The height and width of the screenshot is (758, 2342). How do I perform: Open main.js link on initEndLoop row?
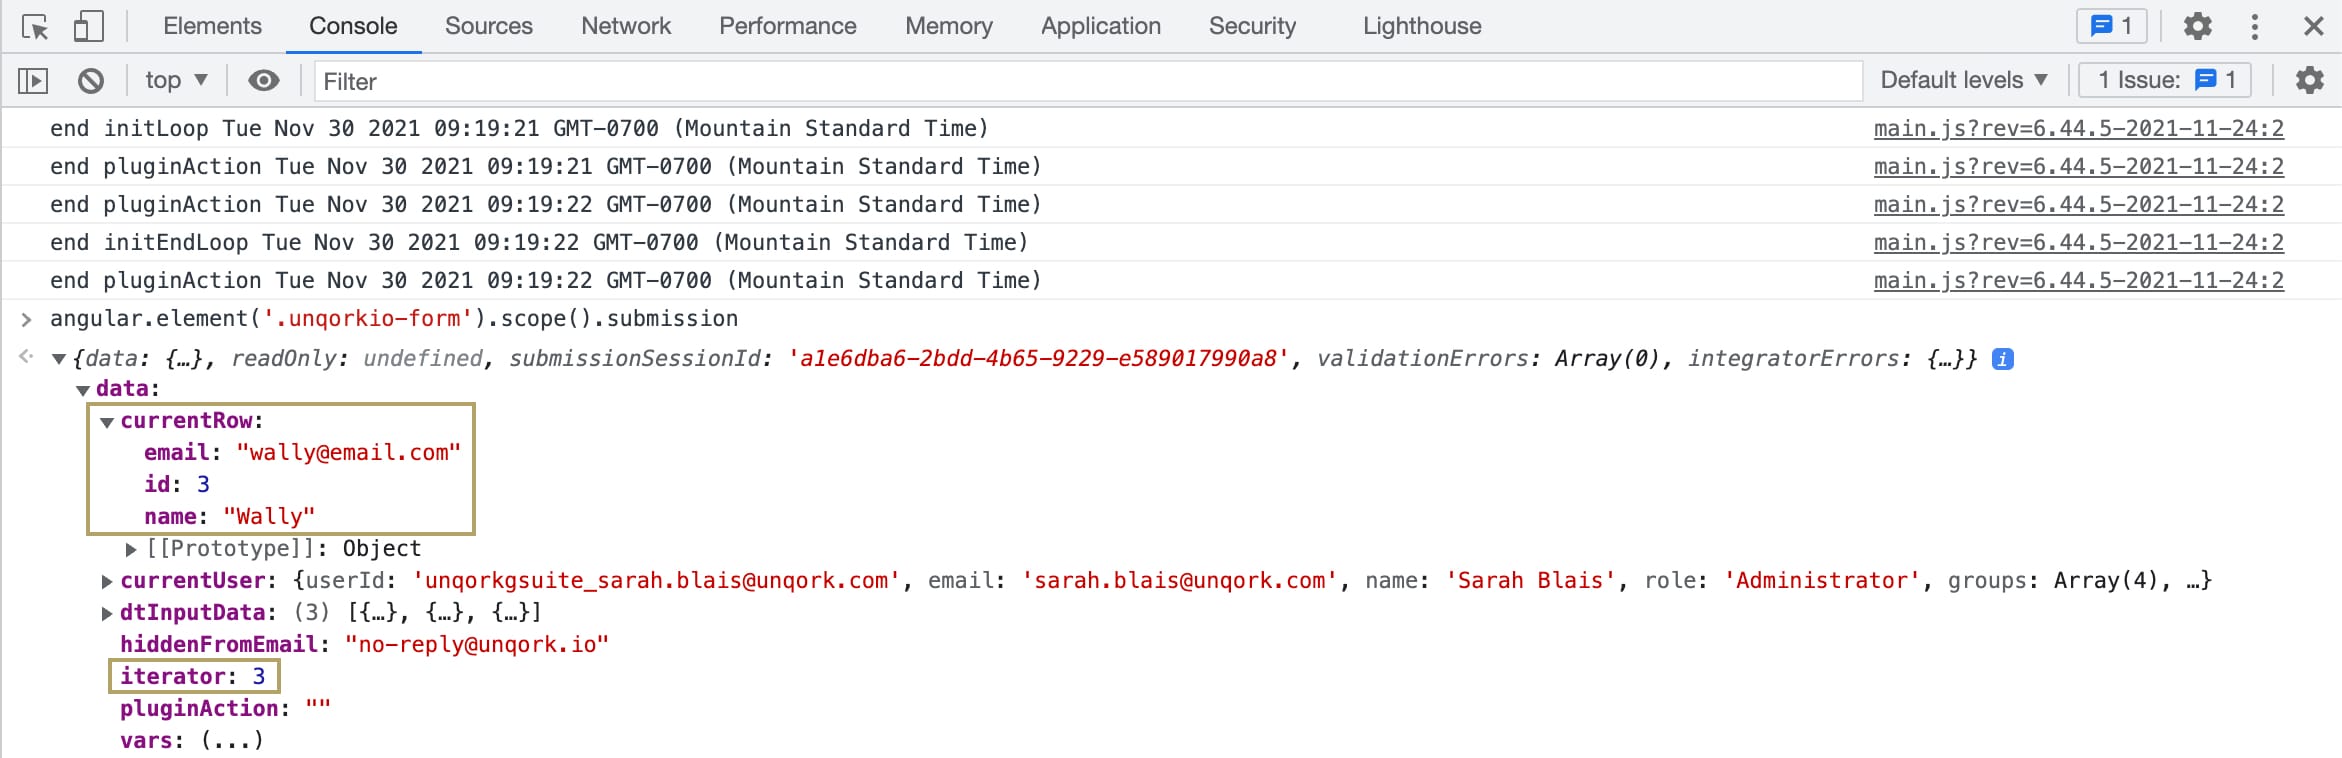point(2079,242)
